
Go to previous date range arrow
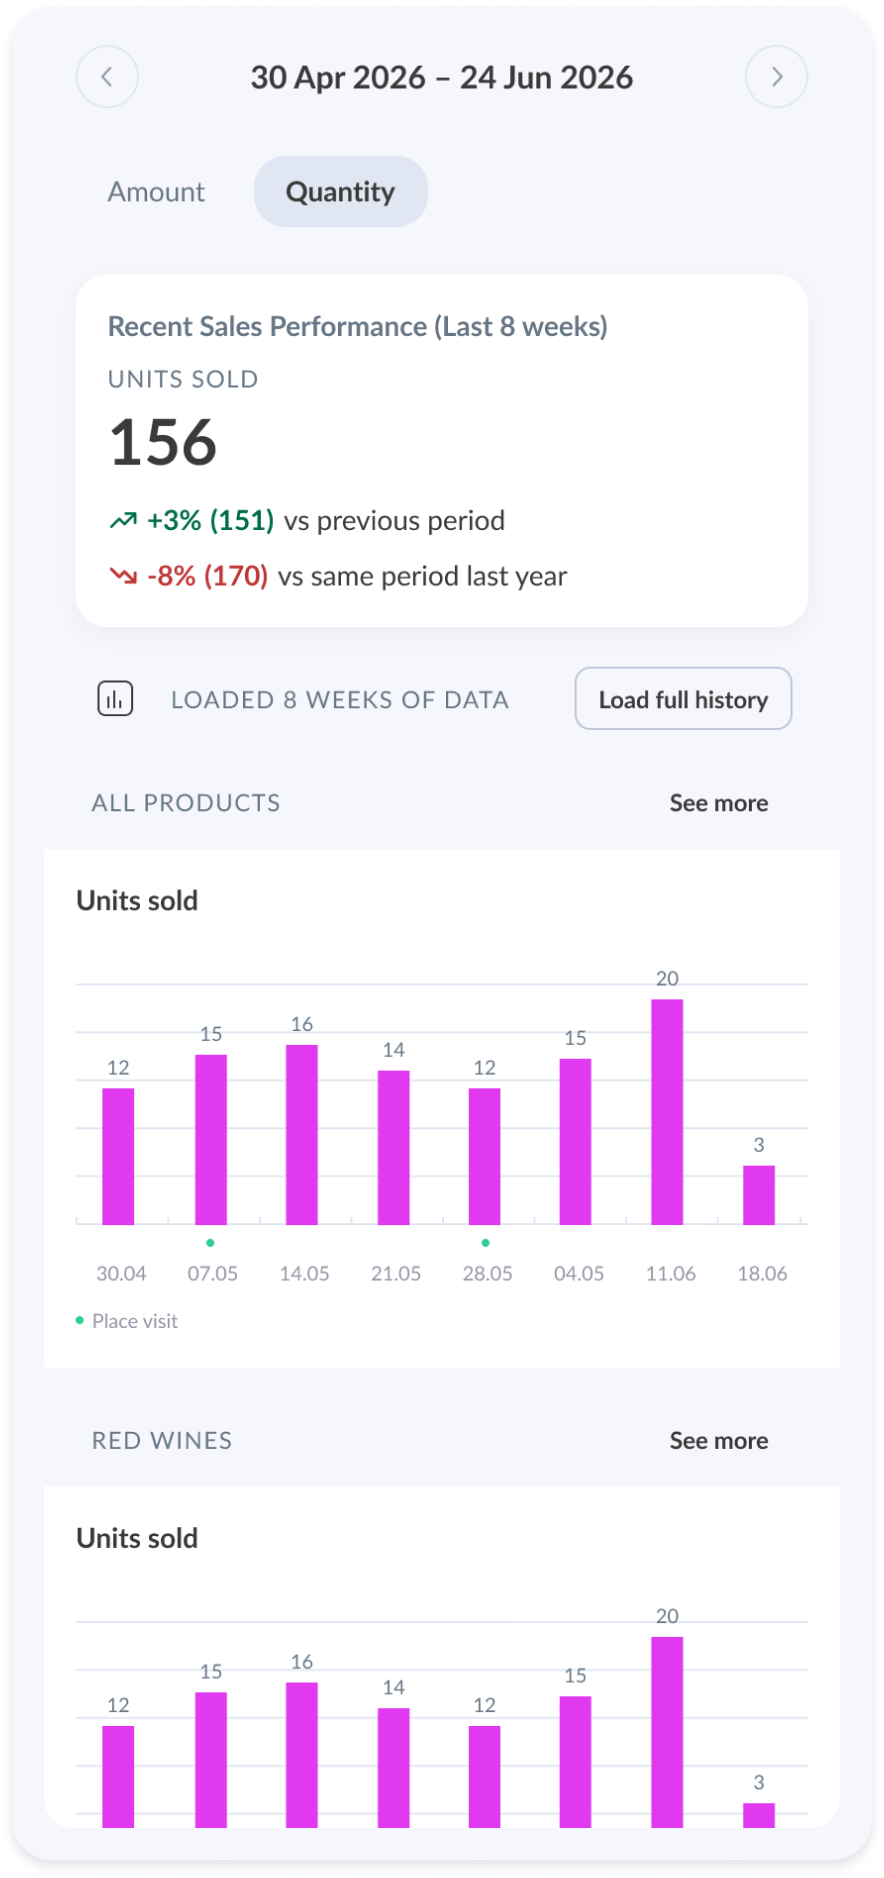click(107, 77)
